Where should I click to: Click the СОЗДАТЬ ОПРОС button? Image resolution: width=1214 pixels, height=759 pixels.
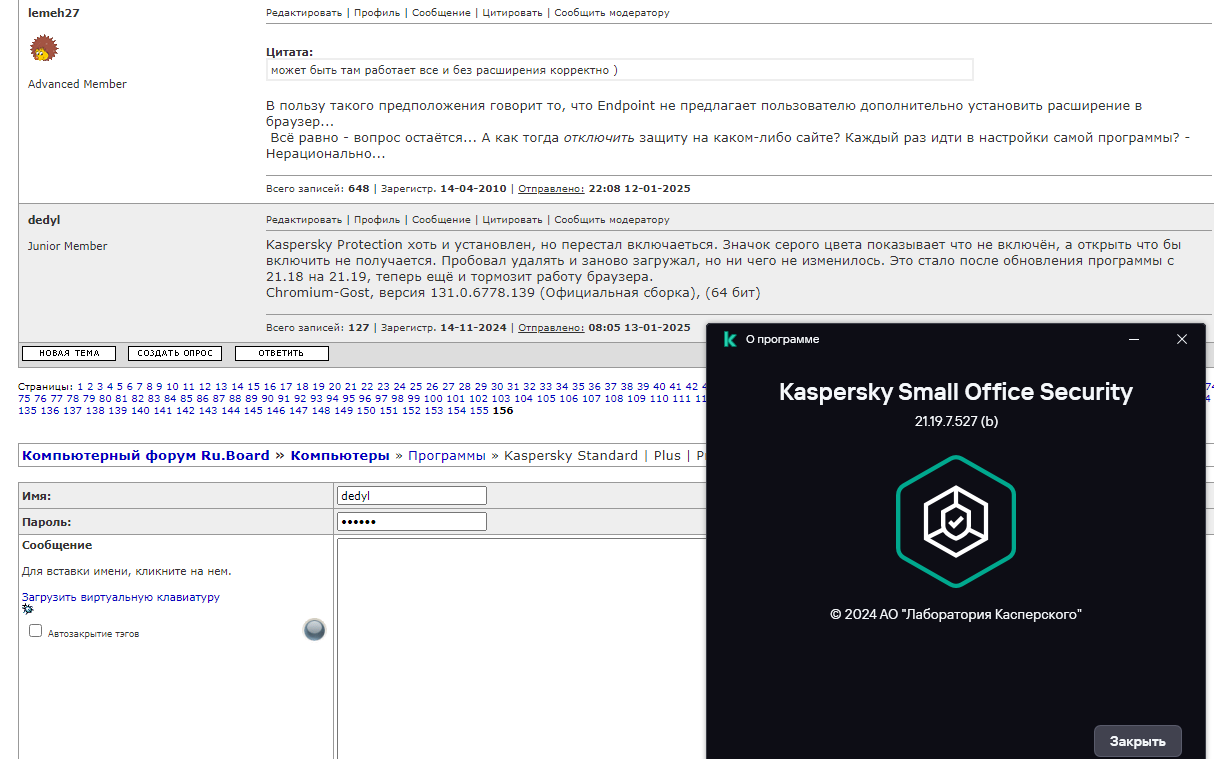(x=175, y=353)
